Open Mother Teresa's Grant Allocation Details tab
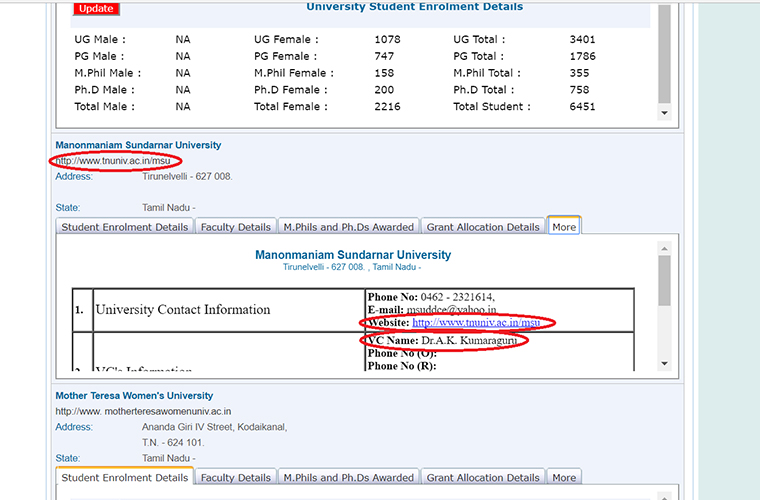Image resolution: width=760 pixels, height=500 pixels. coord(483,477)
